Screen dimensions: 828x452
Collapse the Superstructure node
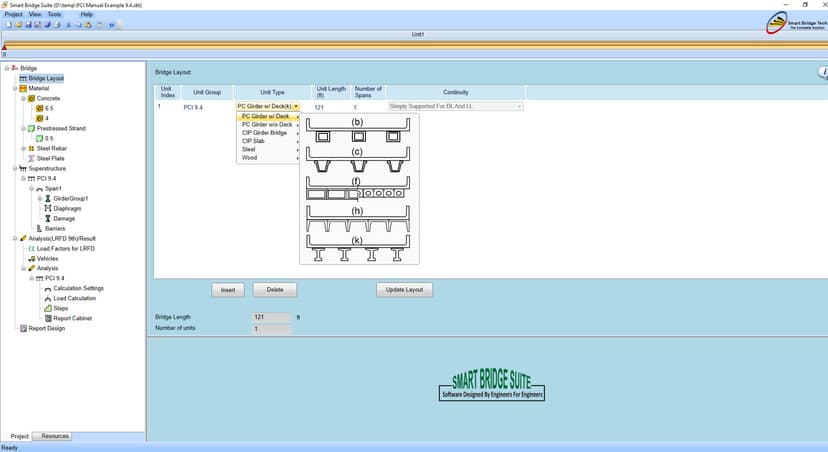[15, 168]
